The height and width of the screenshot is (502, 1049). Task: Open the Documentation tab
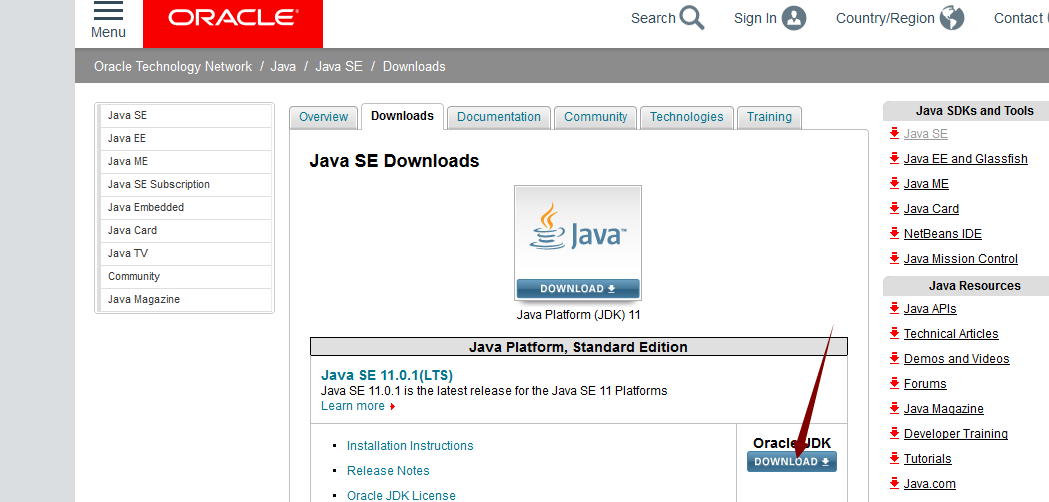click(499, 117)
